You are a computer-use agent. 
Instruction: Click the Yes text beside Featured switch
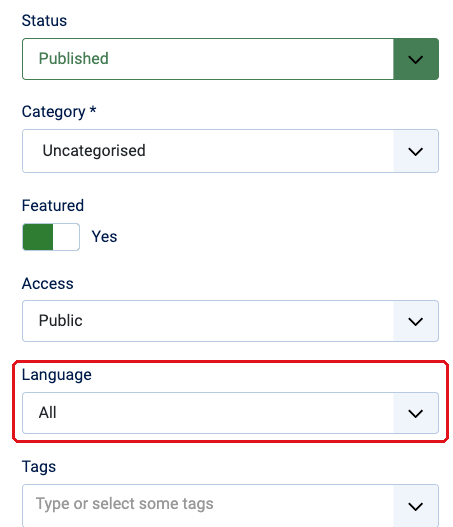coord(105,237)
